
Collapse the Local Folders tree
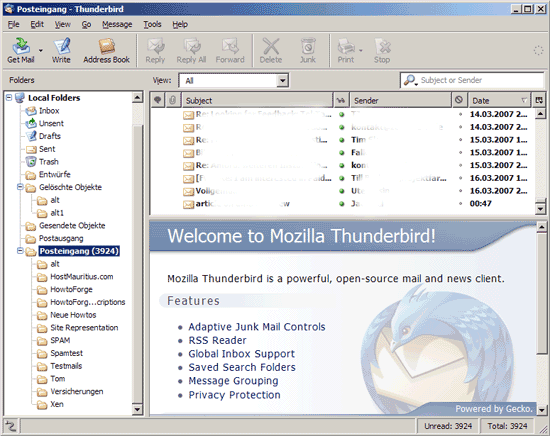point(9,98)
